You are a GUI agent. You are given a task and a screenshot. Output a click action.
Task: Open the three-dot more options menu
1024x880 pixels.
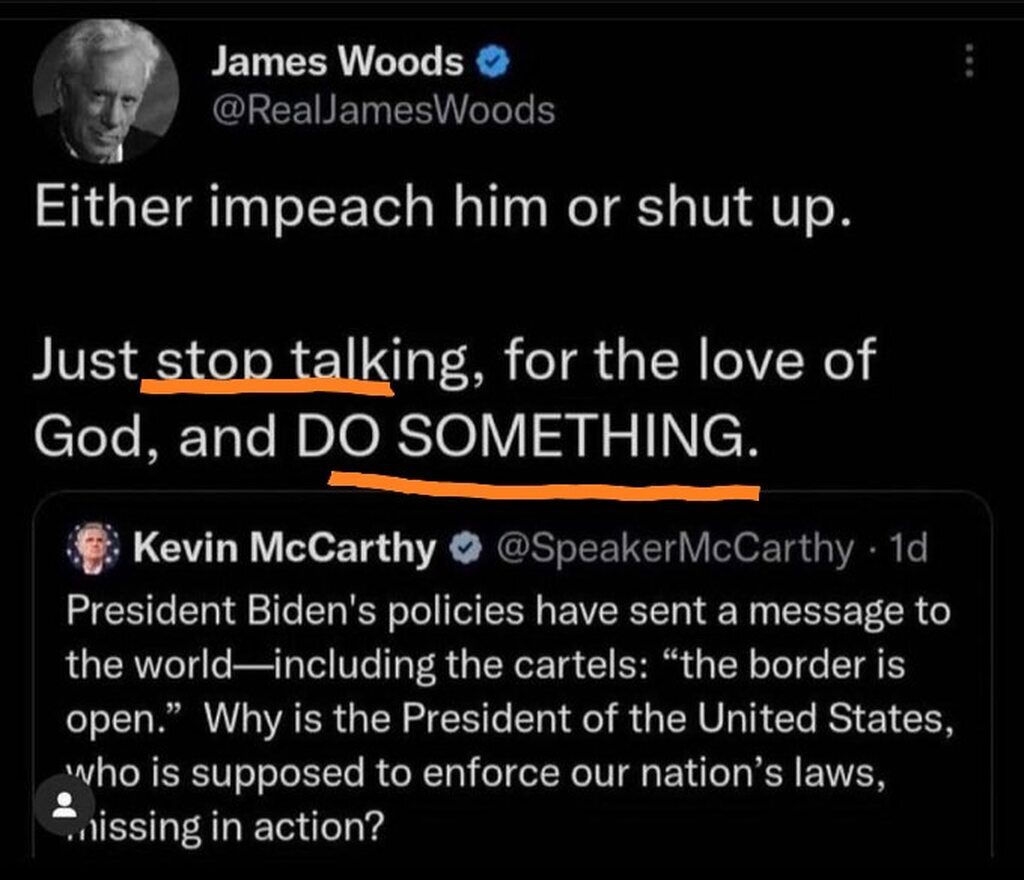pyautogui.click(x=970, y=61)
